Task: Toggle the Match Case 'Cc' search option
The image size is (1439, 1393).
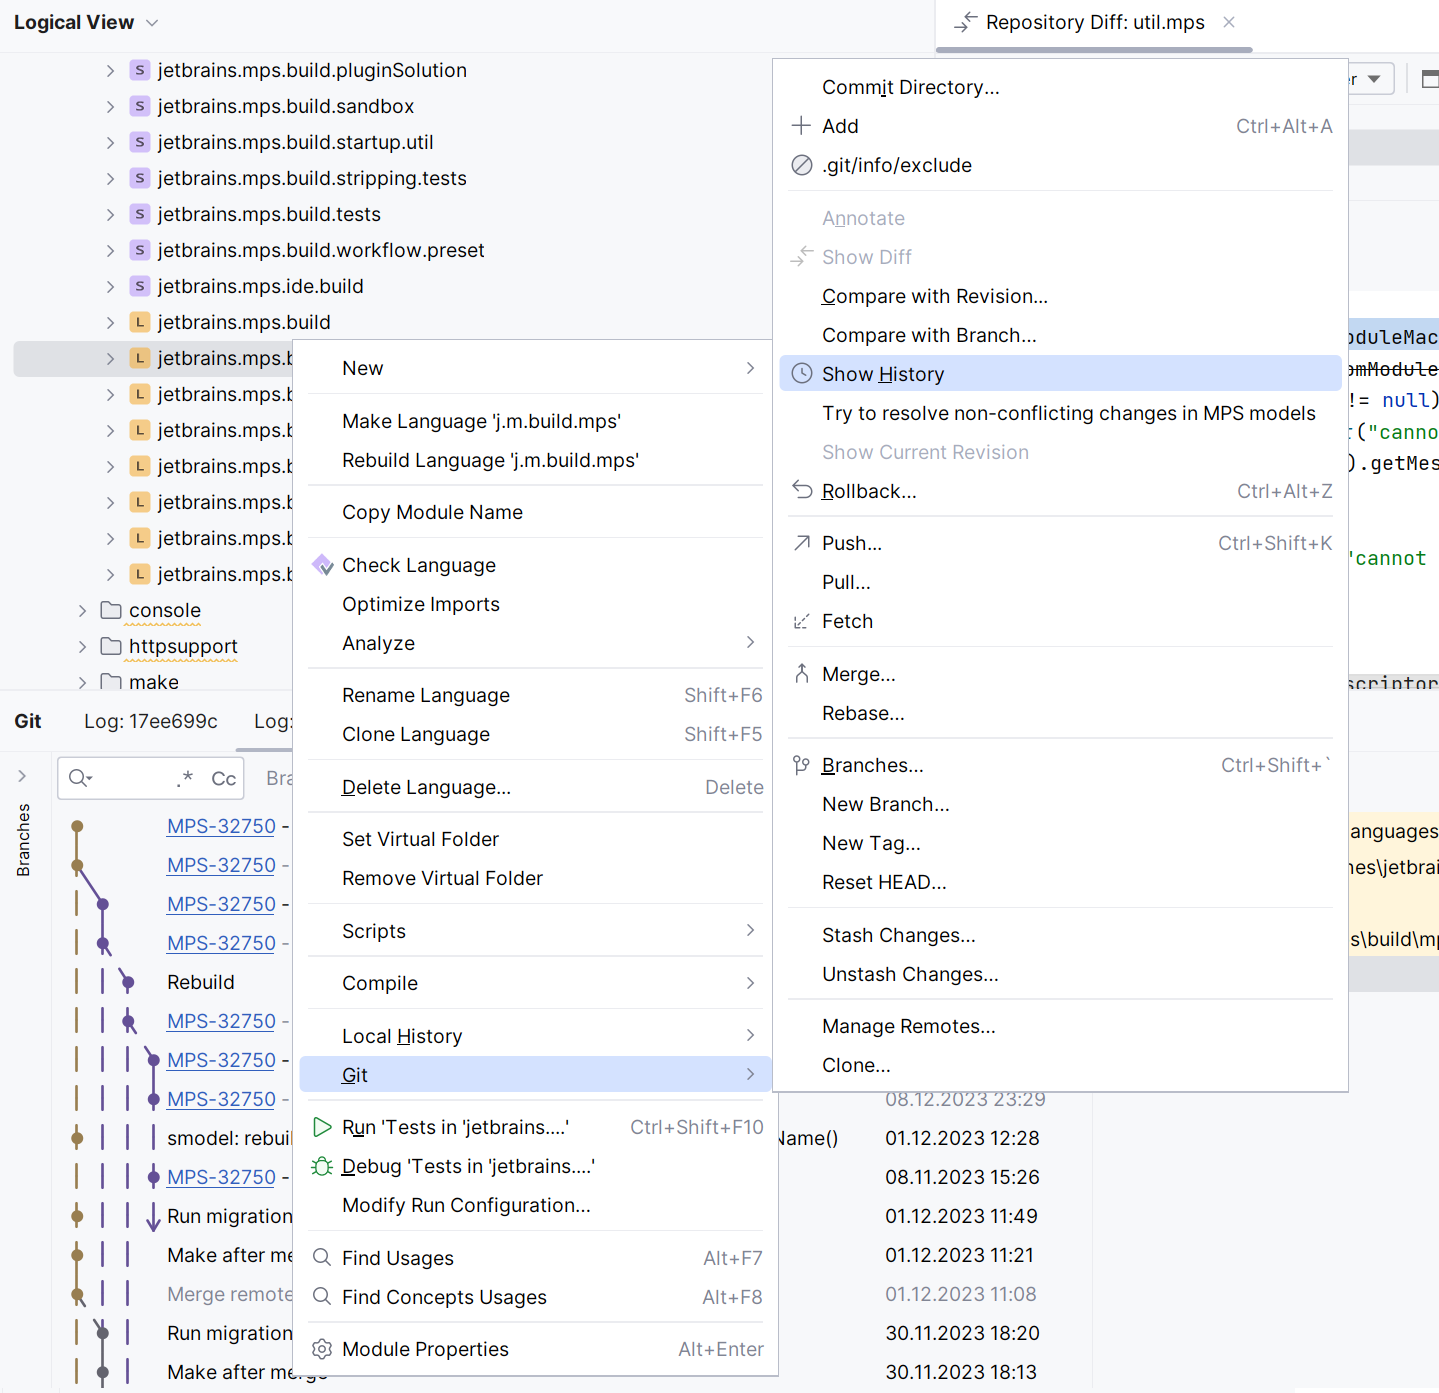Action: 224,779
